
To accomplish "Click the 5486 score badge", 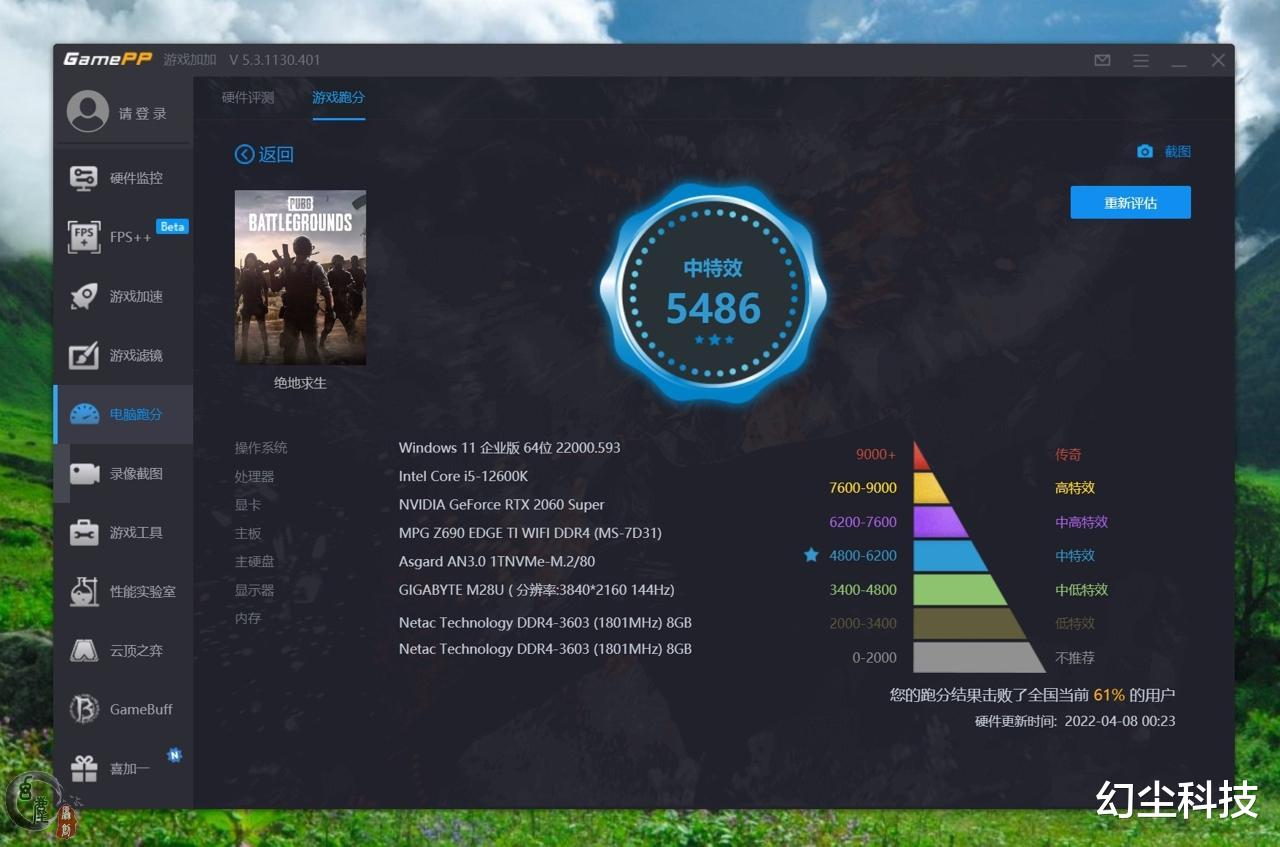I will click(x=713, y=294).
